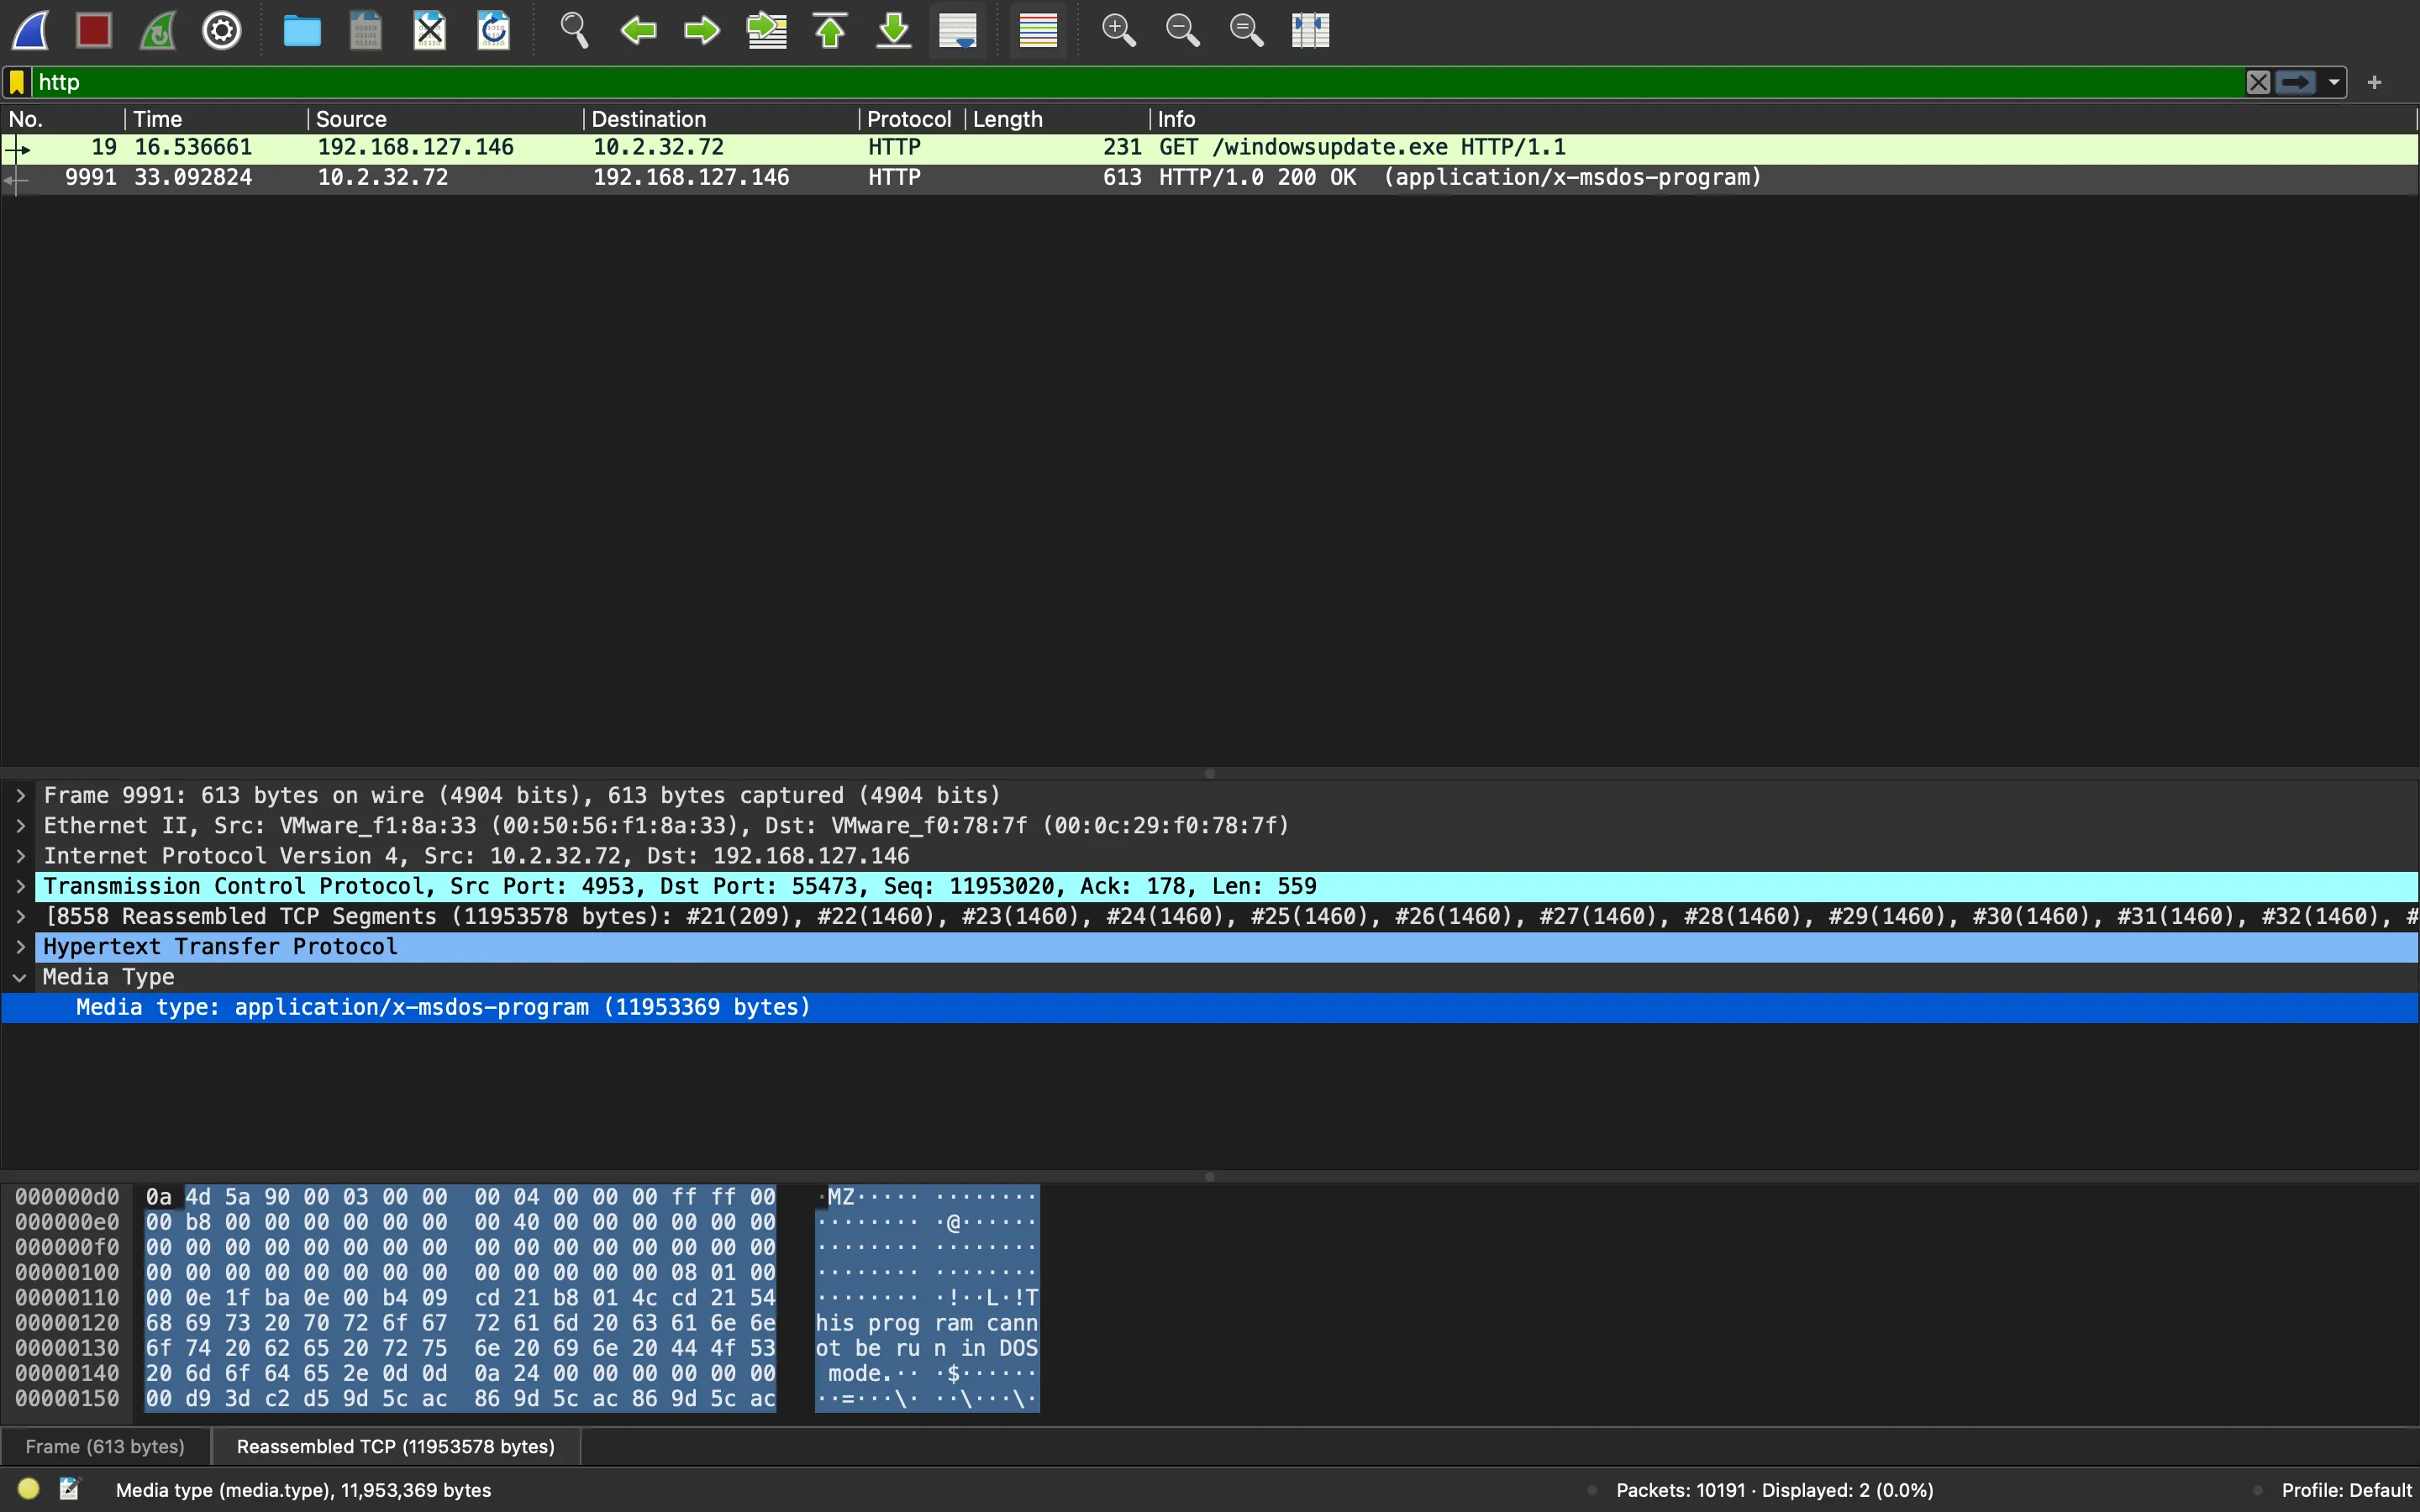
Task: Expand Reassembled TCP Segments list
Action: pyautogui.click(x=20, y=917)
